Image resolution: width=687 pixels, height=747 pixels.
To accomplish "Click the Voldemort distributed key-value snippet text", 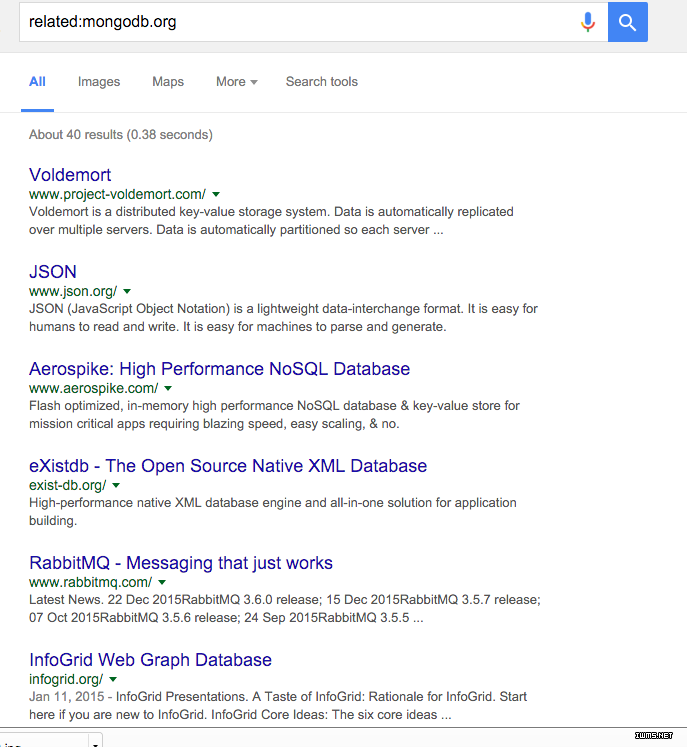I will pyautogui.click(x=271, y=221).
